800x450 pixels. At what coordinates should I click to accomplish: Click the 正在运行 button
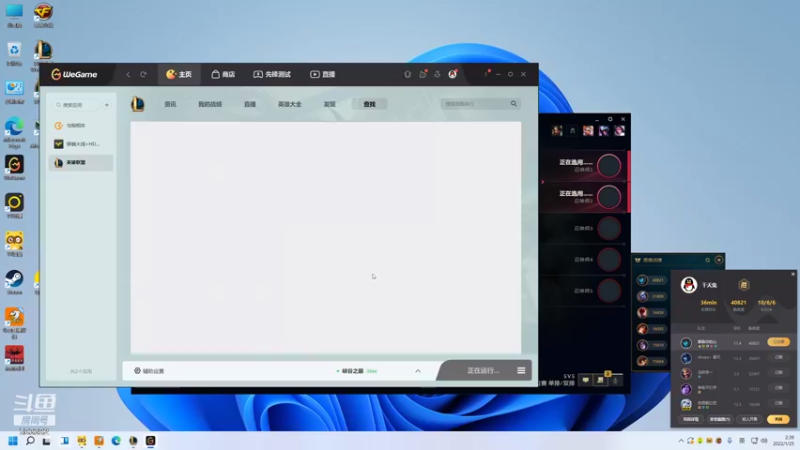(x=483, y=371)
